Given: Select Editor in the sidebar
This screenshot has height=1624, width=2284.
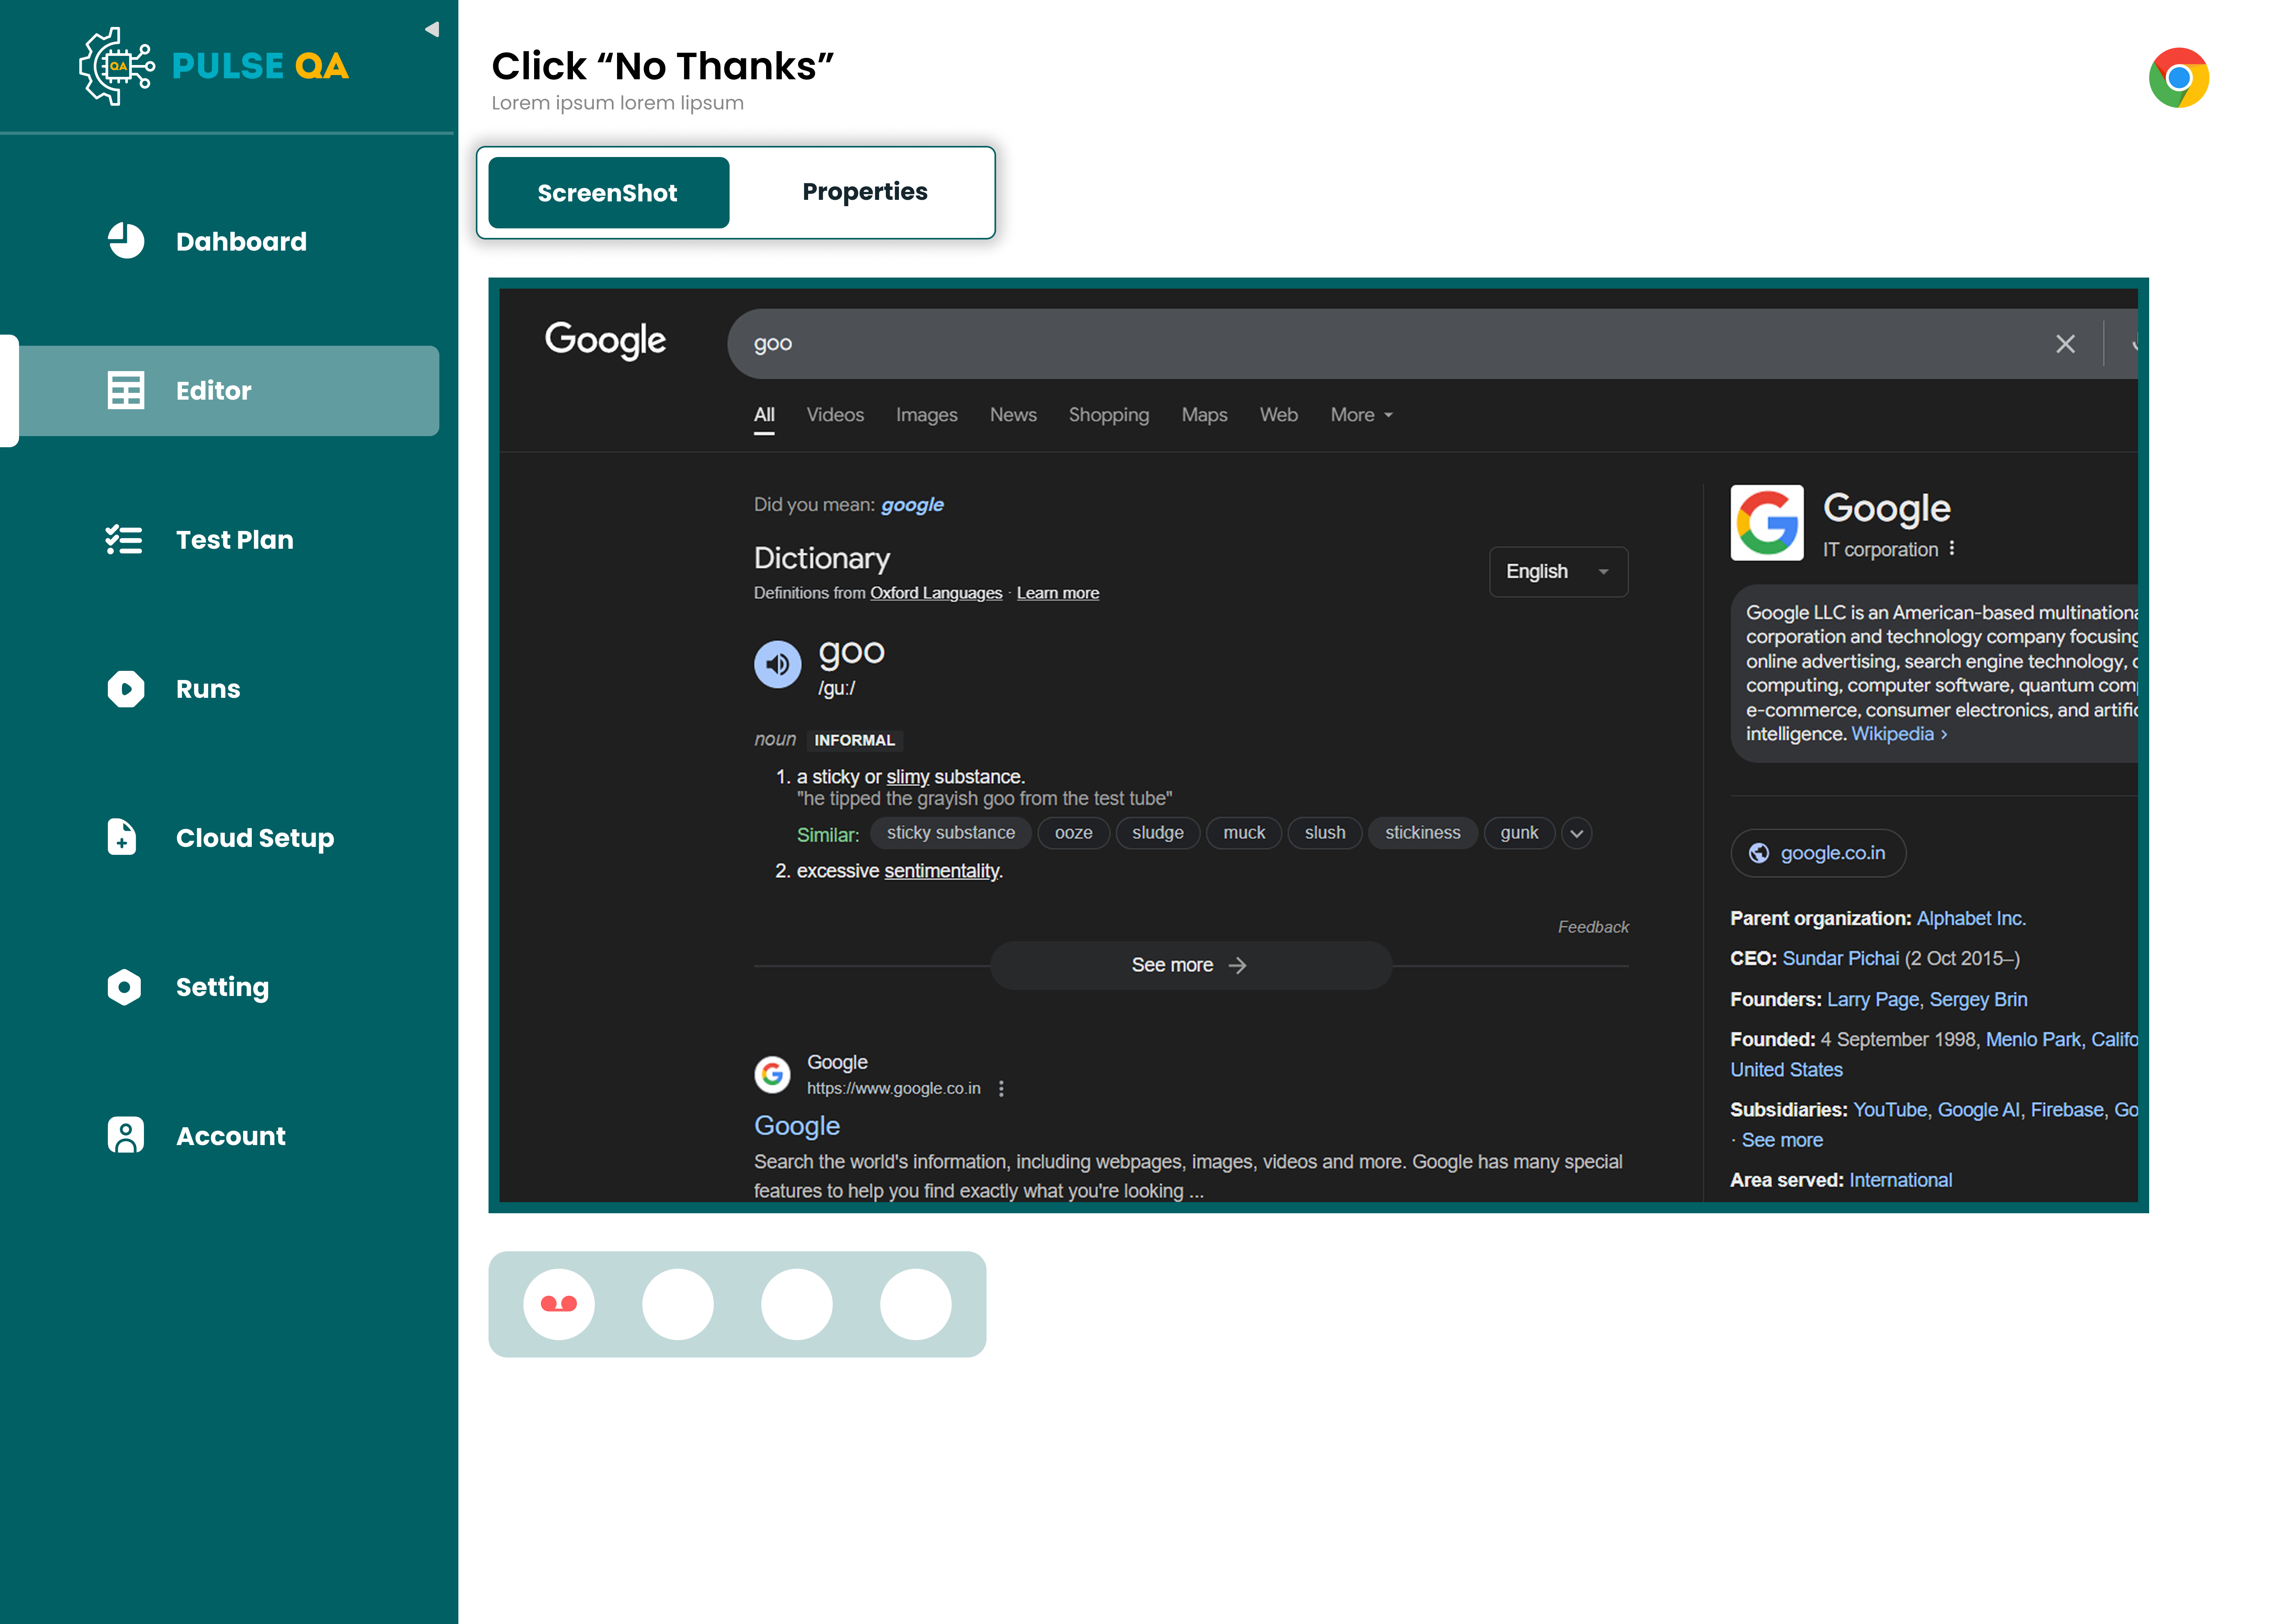Looking at the screenshot, I should click(x=229, y=390).
